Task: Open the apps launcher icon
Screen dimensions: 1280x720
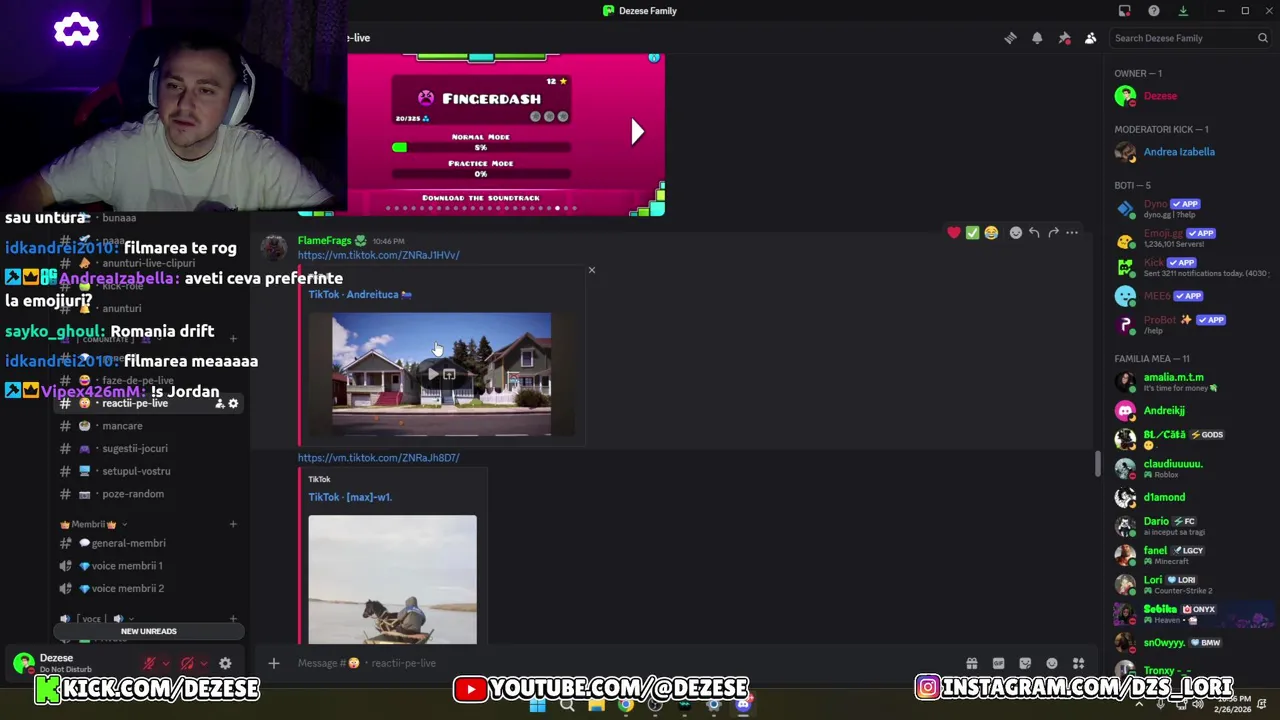Action: click(1078, 663)
